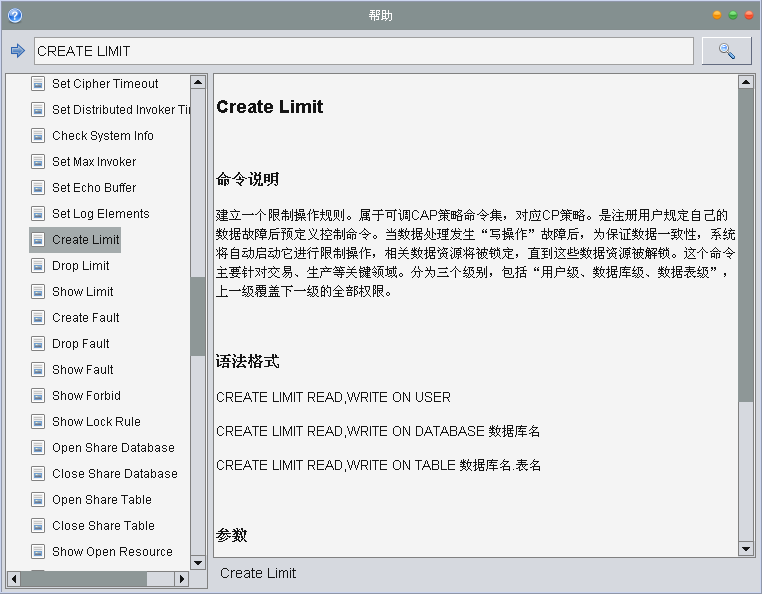762x594 pixels.
Task: Click the 命令说明 section heading
Action: coord(247,179)
